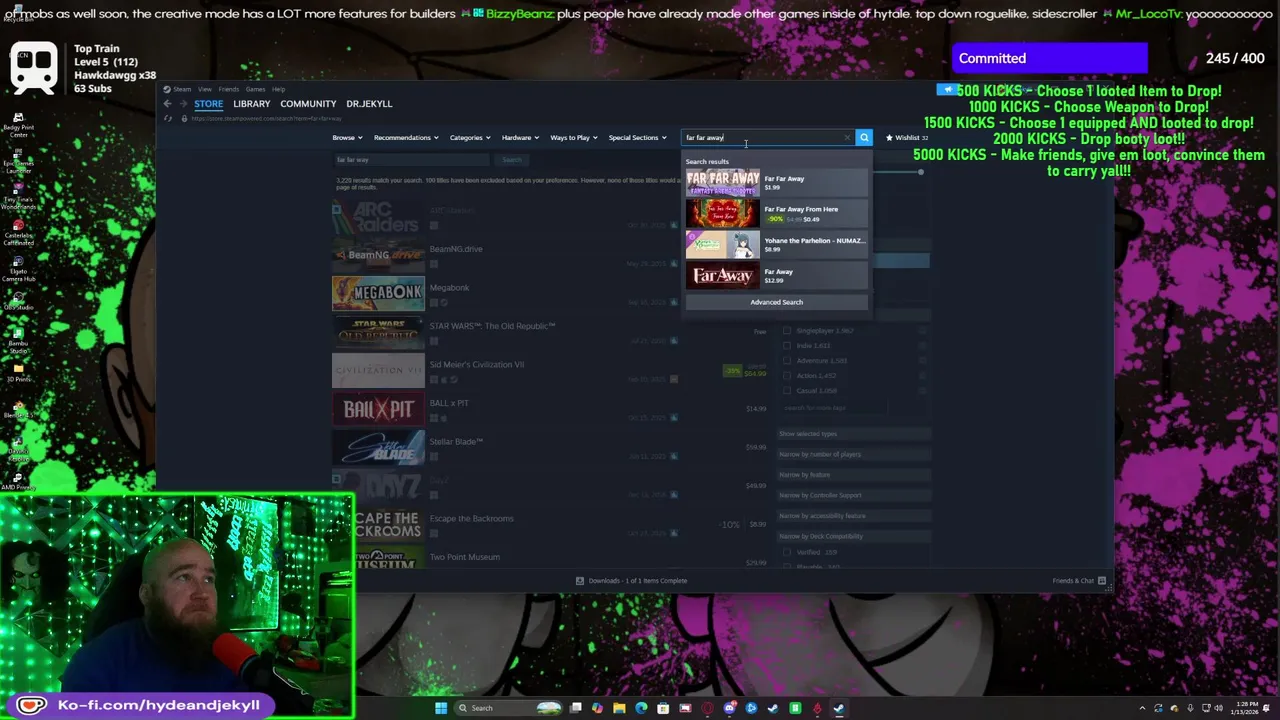Click the Steam forward navigation arrow
The width and height of the screenshot is (1280, 720).
tap(183, 104)
